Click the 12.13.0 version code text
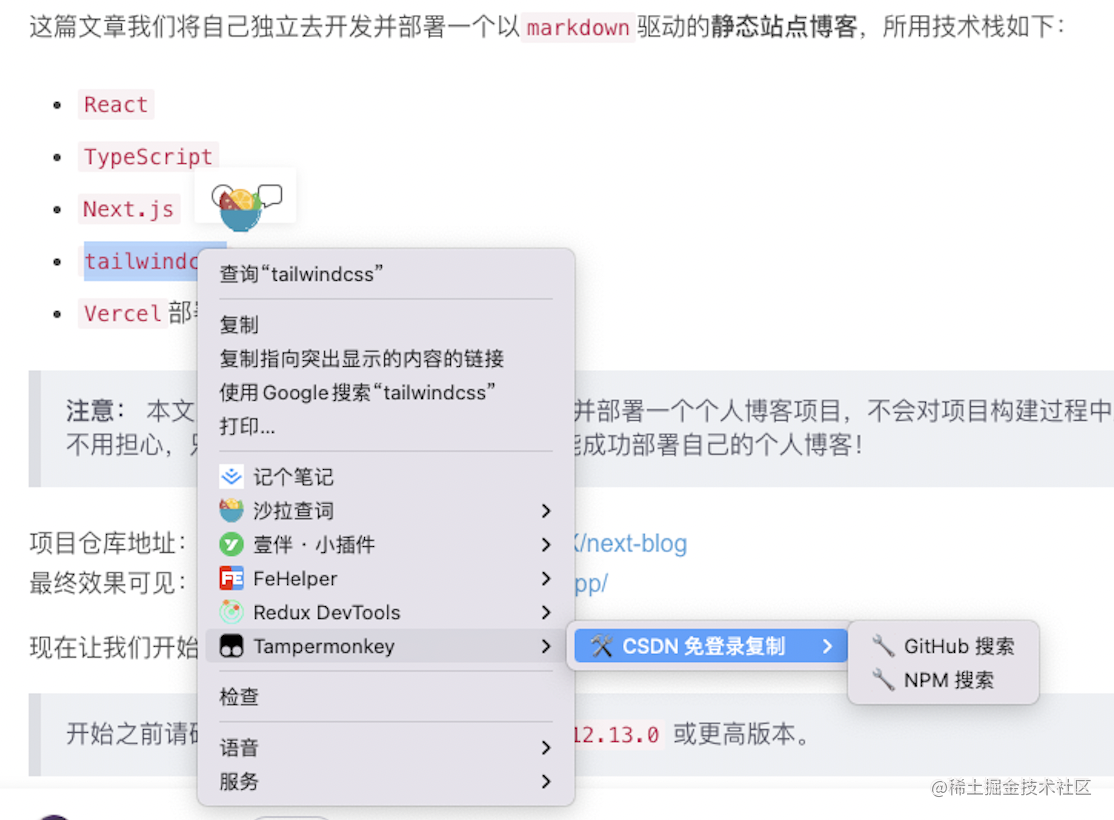Image resolution: width=1114 pixels, height=820 pixels. (617, 734)
